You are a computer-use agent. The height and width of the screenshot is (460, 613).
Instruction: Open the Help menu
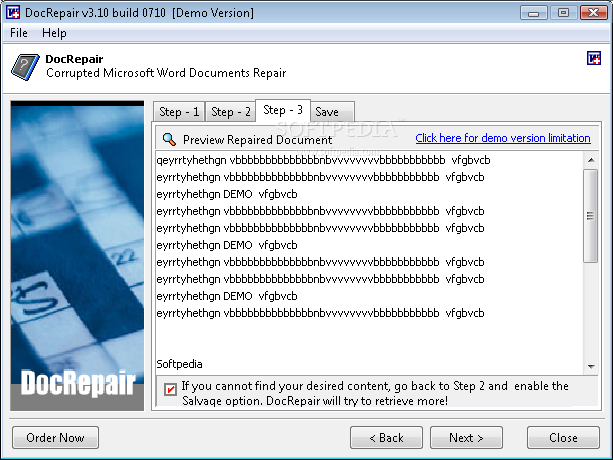(54, 33)
